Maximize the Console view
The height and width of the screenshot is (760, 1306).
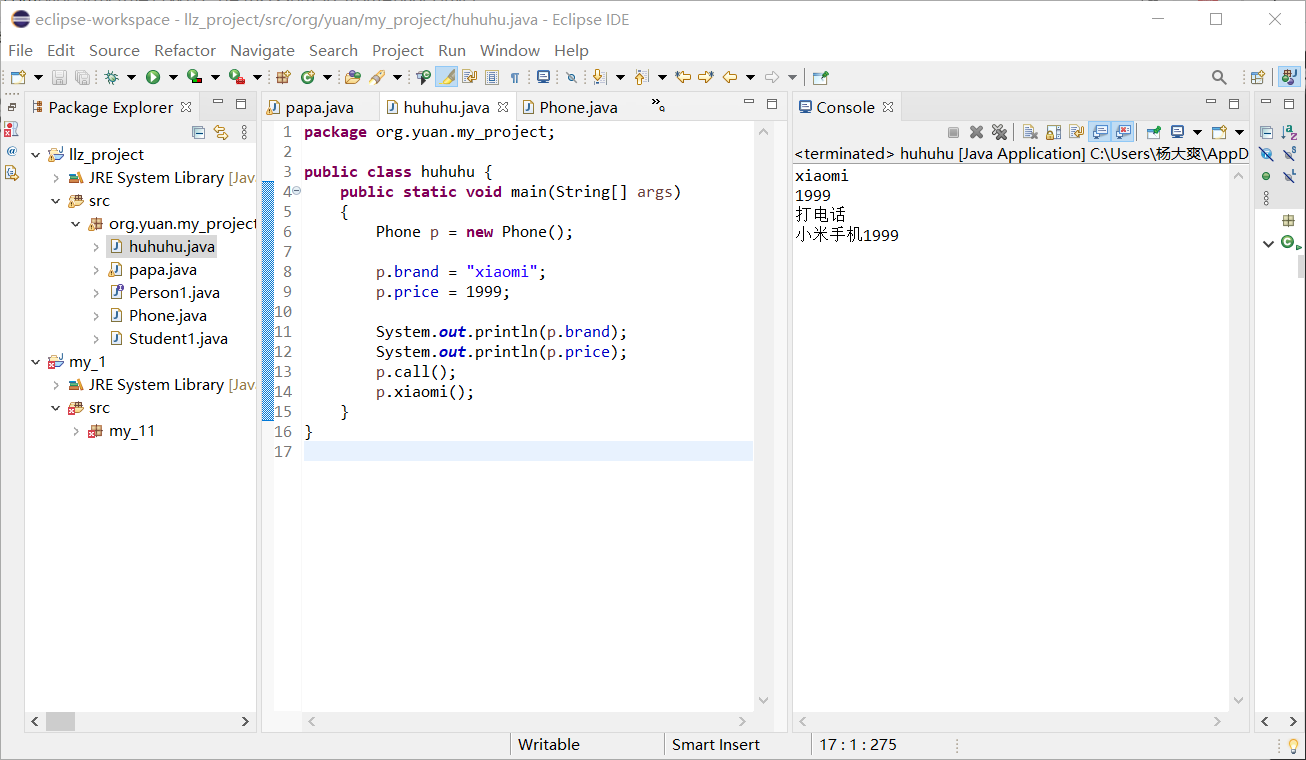[1234, 104]
